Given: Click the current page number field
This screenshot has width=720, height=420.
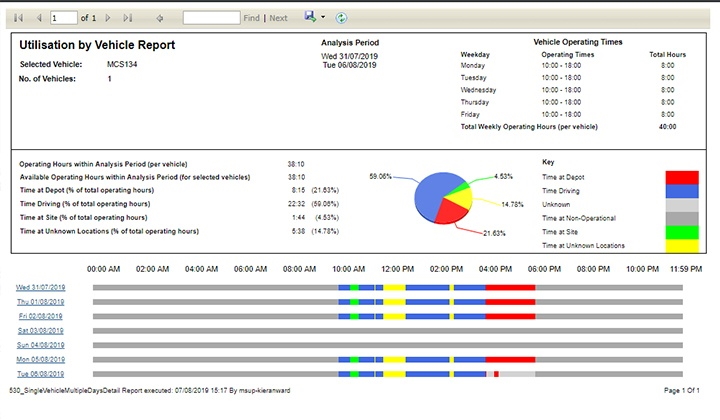Looking at the screenshot, I should point(63,18).
